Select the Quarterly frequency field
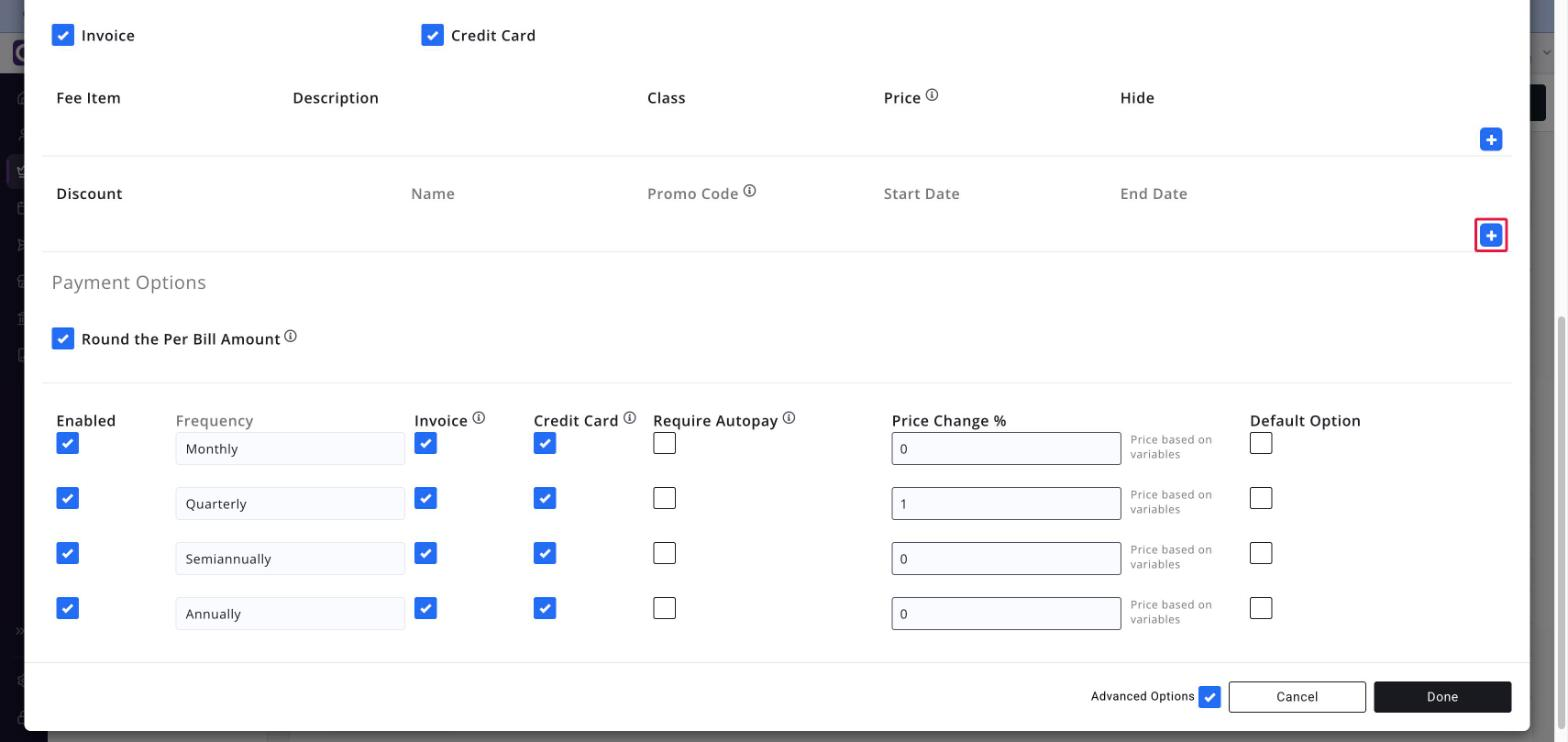 pos(290,504)
